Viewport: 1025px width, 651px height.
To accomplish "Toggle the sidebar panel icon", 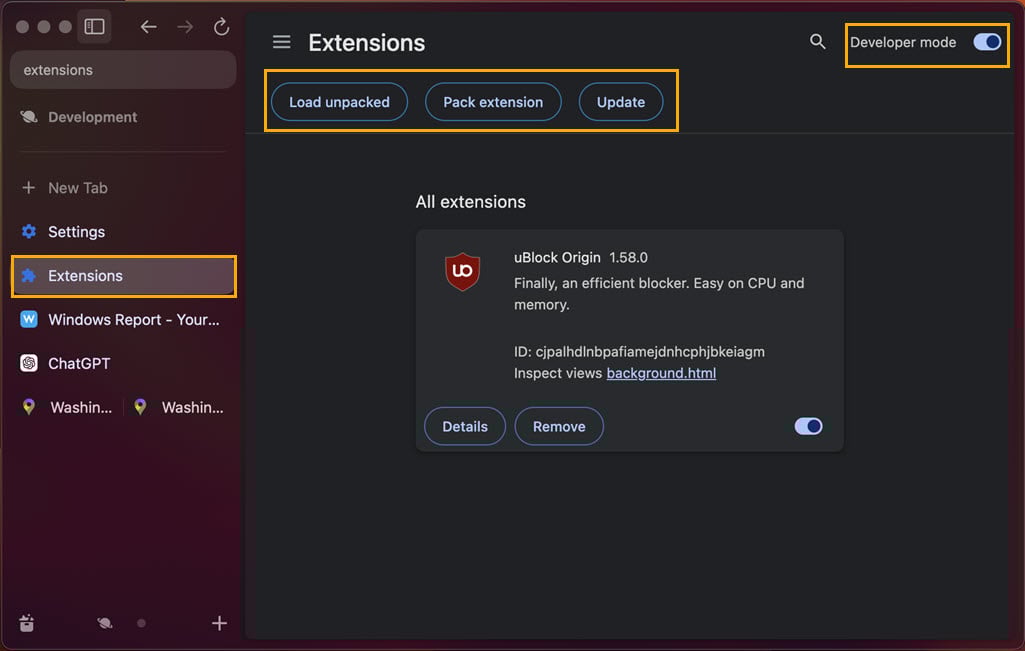I will pos(94,27).
